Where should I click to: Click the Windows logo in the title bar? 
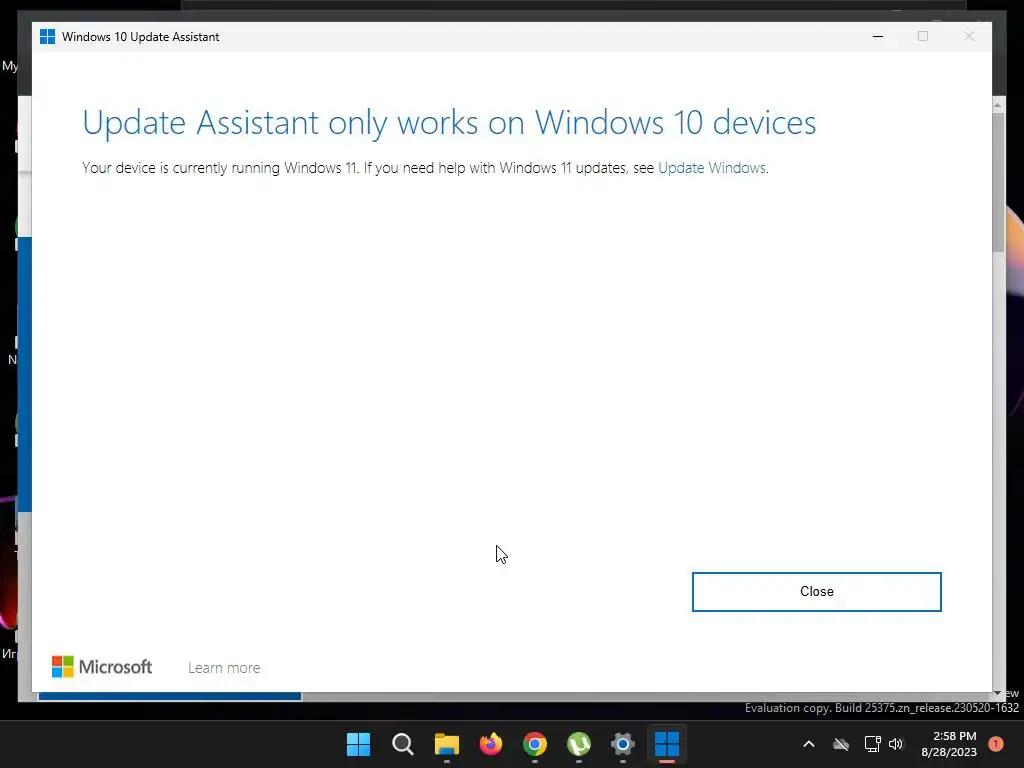tap(48, 37)
